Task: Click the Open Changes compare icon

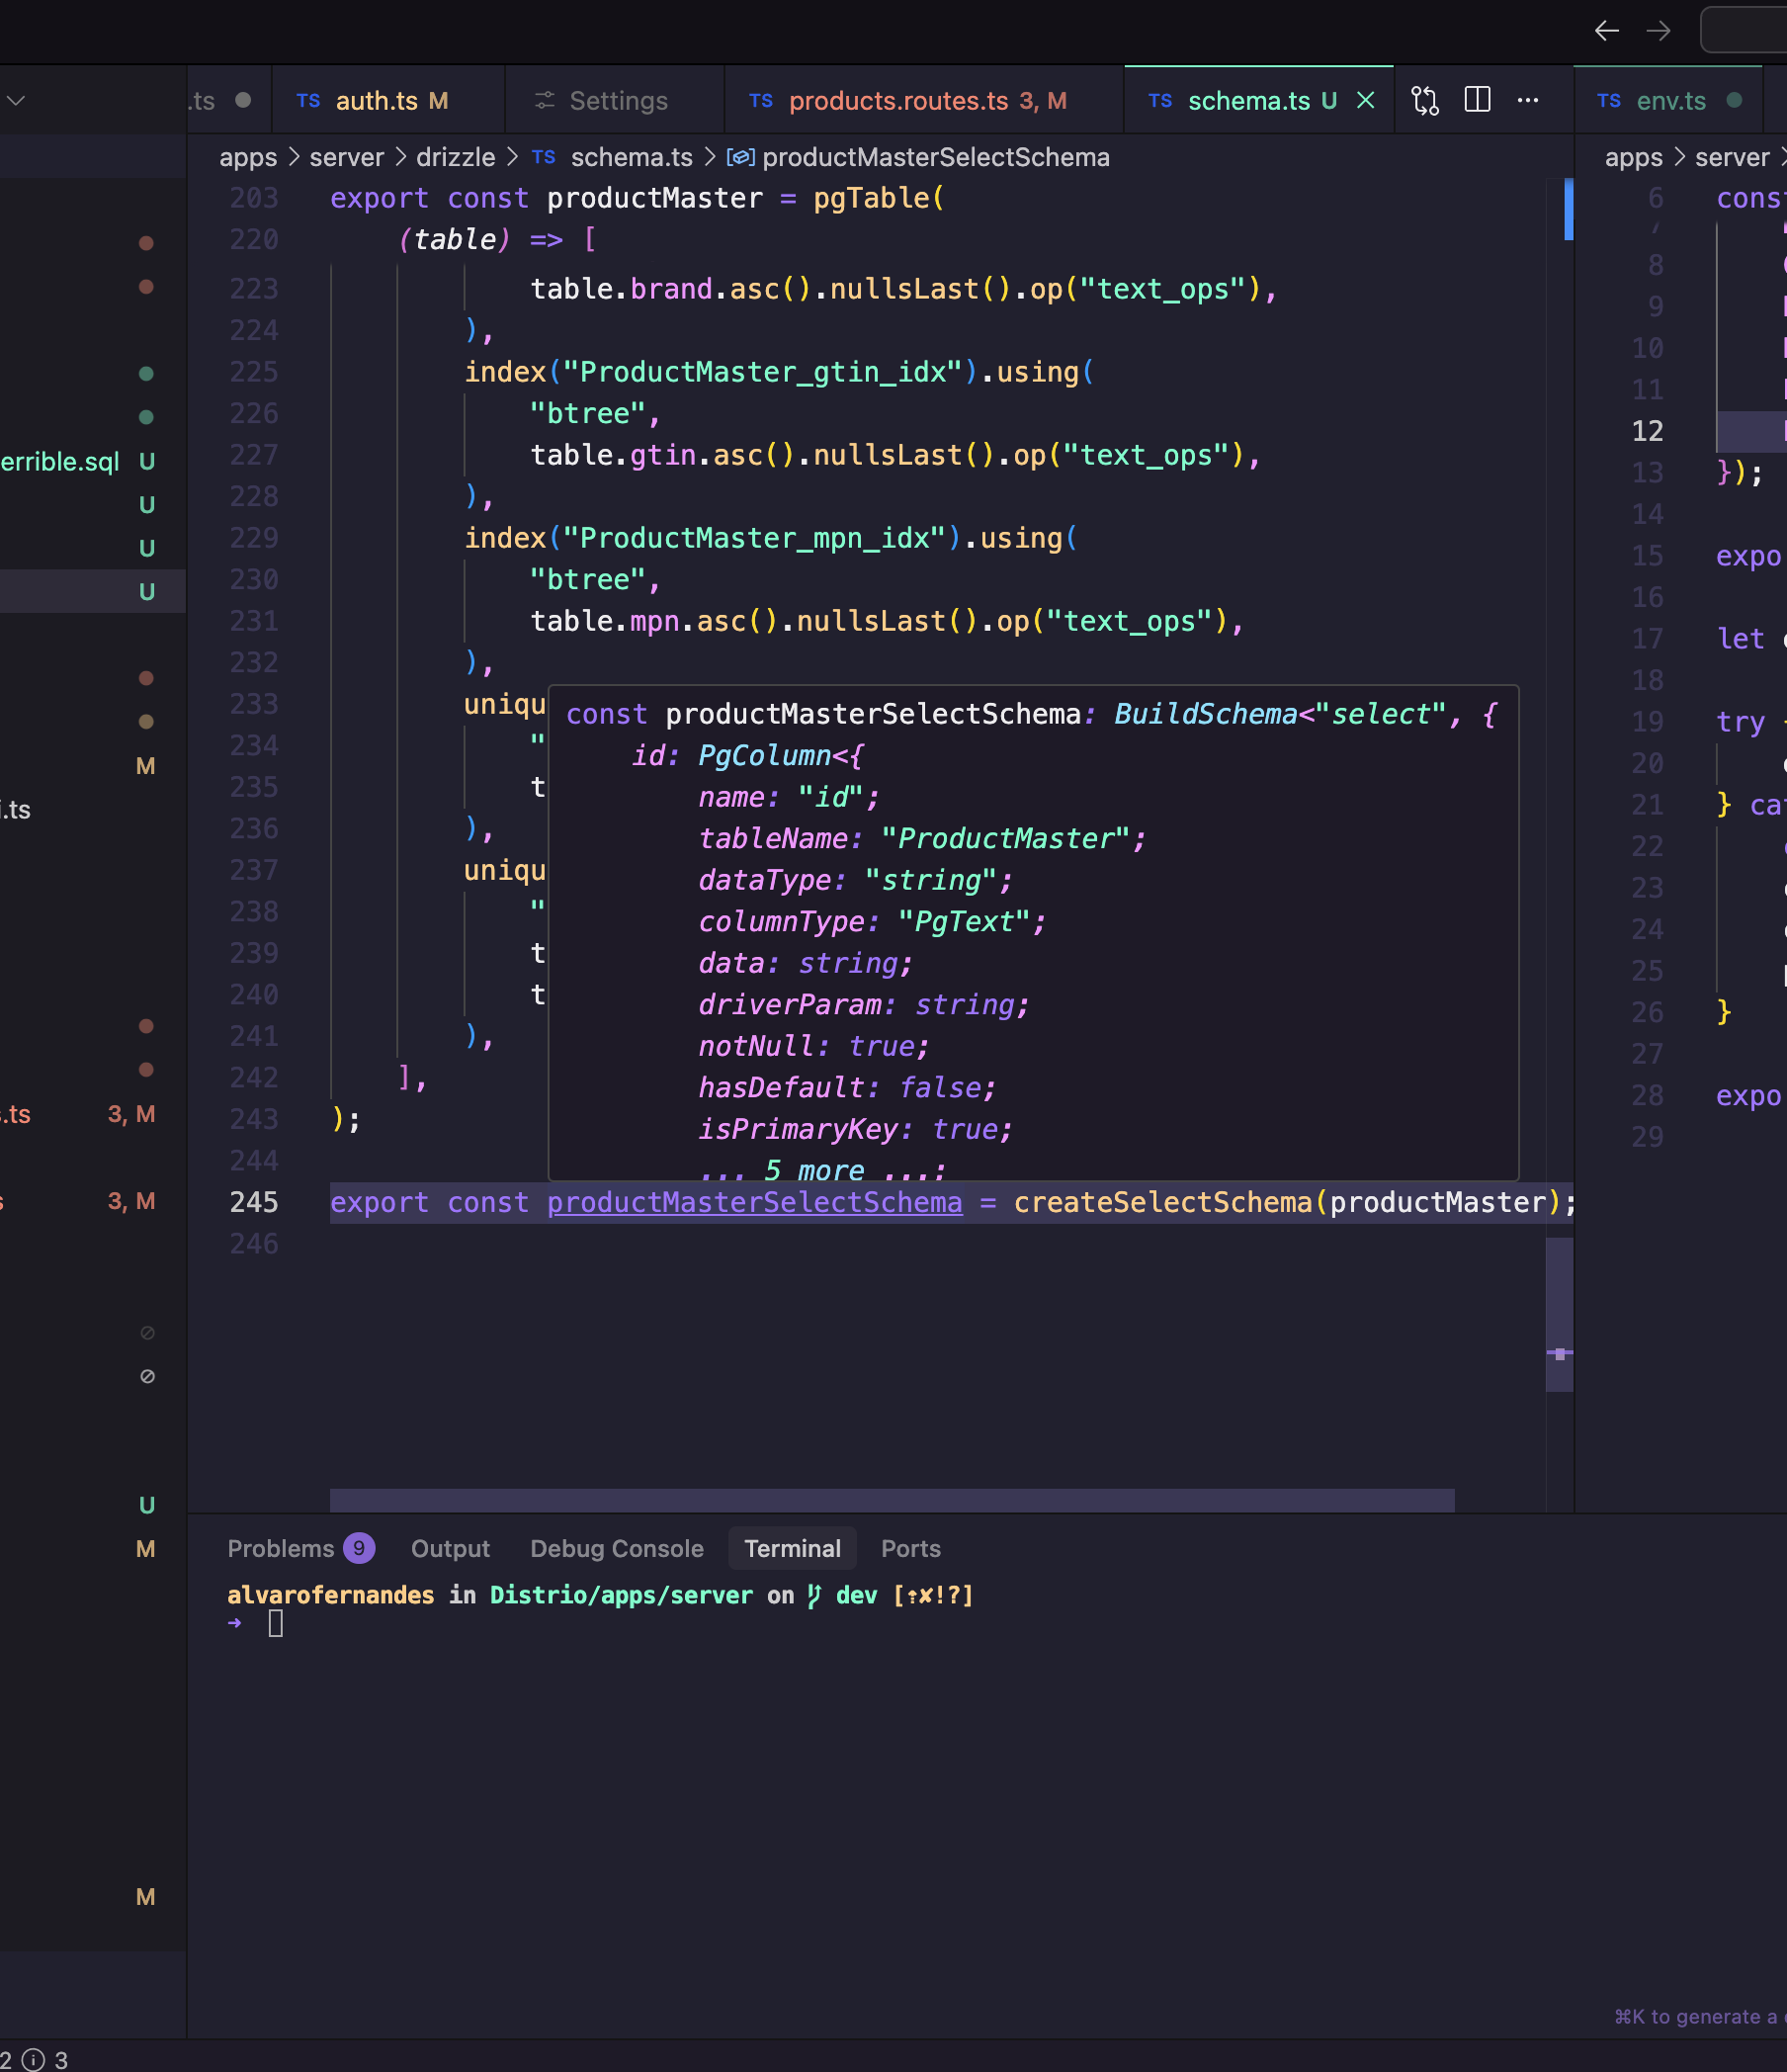Action: [1425, 101]
